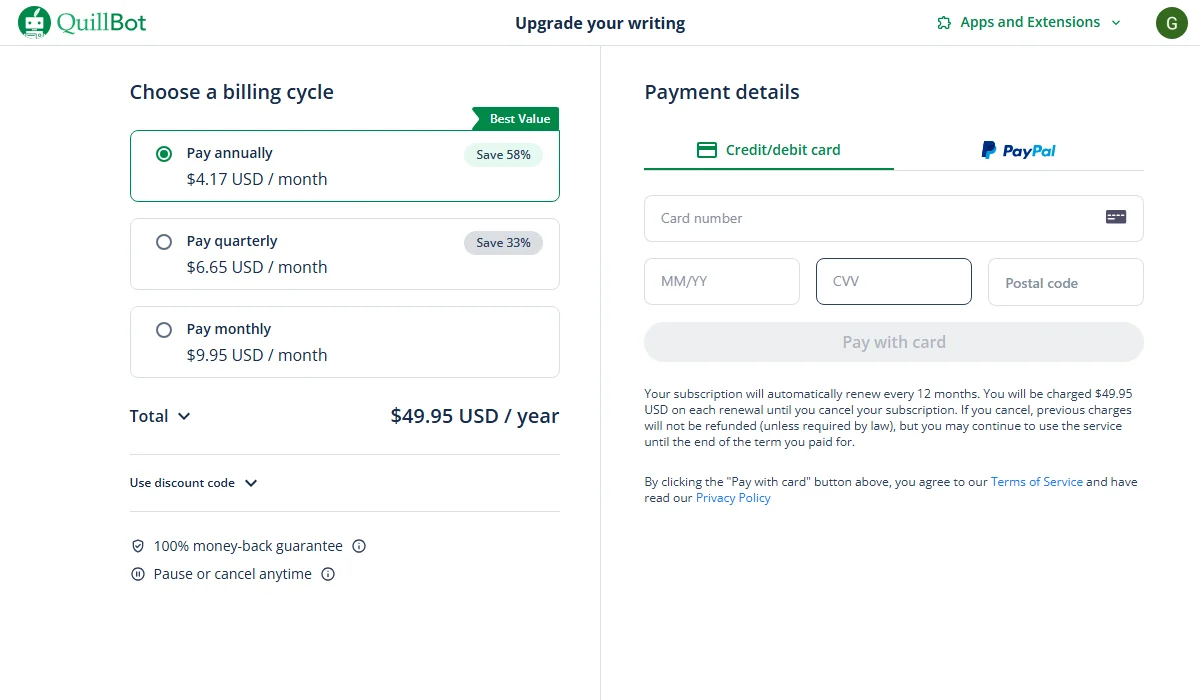Screen dimensions: 1200x700
Task: Open the Terms of Service link
Action: [x=1036, y=481]
